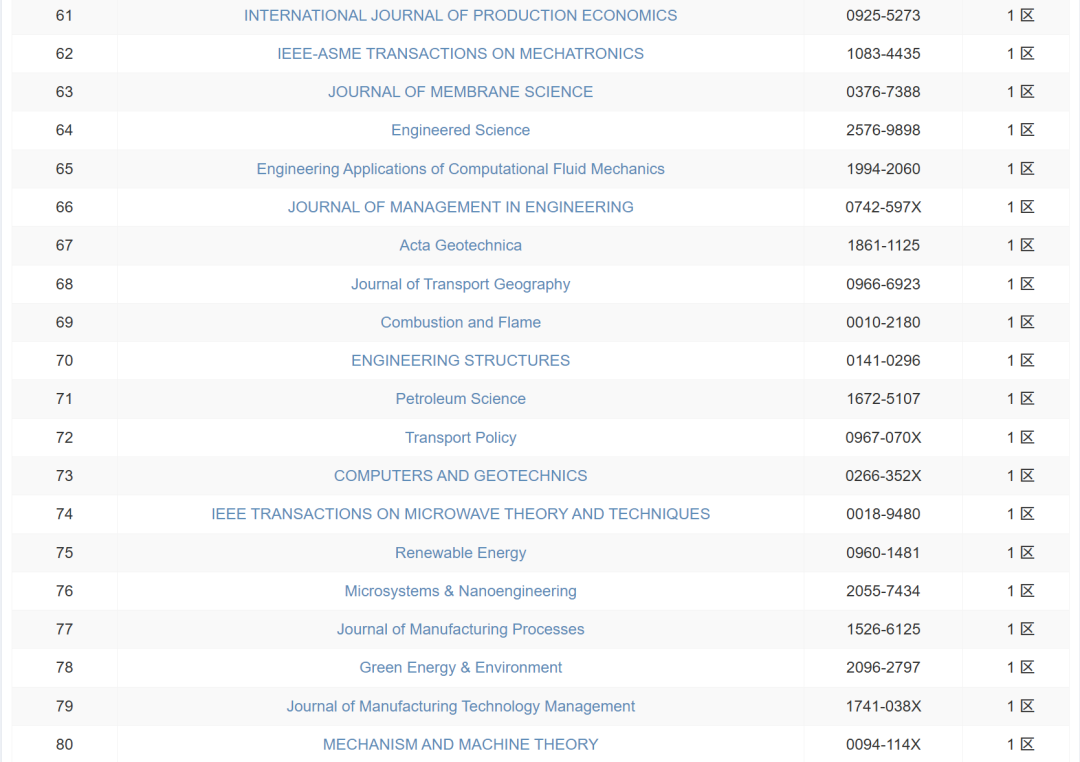Select ISSN 1861-1125 cell
The height and width of the screenshot is (762, 1080).
click(883, 245)
